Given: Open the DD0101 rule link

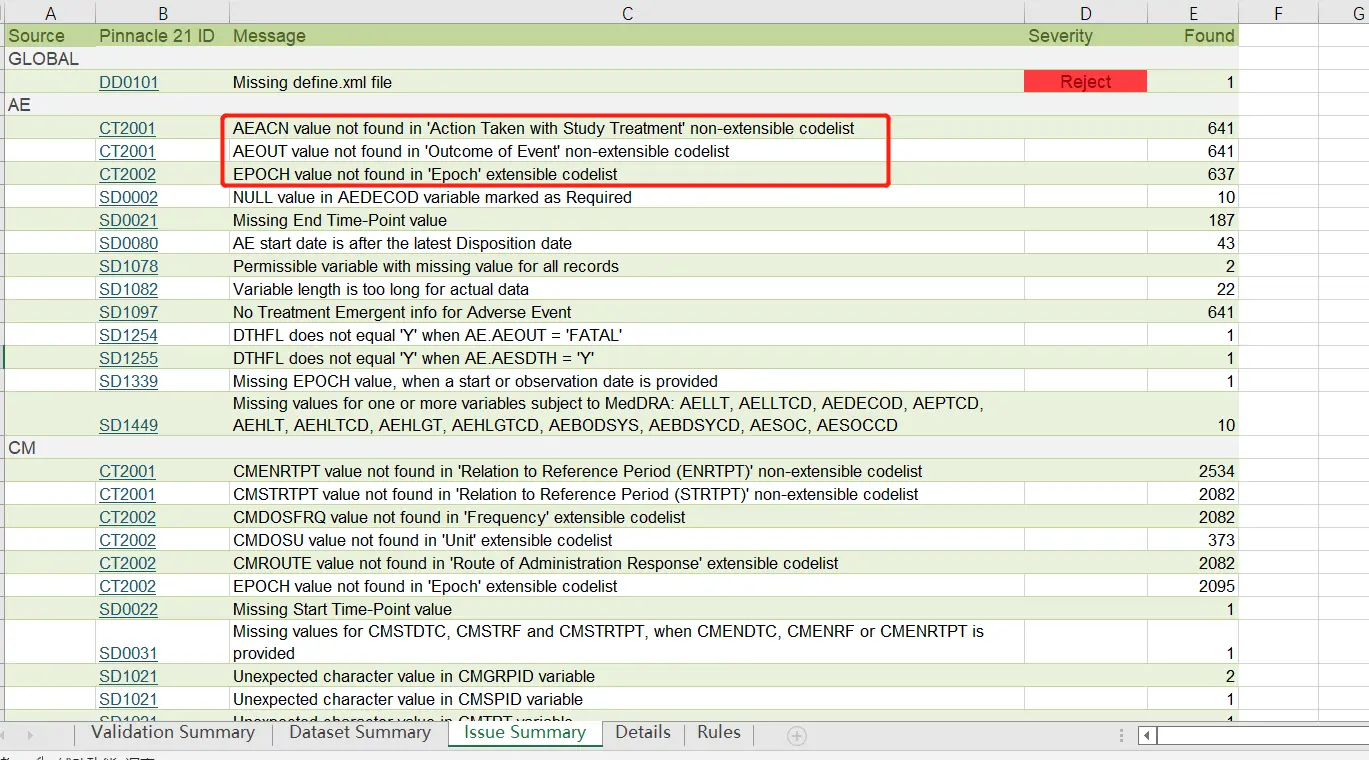Looking at the screenshot, I should pos(128,82).
